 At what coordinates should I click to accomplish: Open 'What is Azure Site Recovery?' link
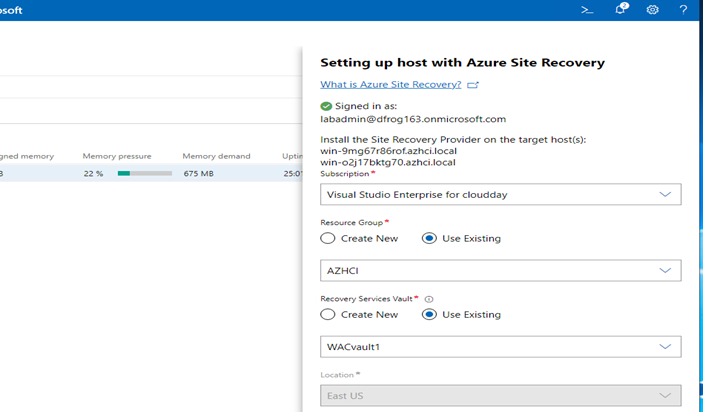391,84
